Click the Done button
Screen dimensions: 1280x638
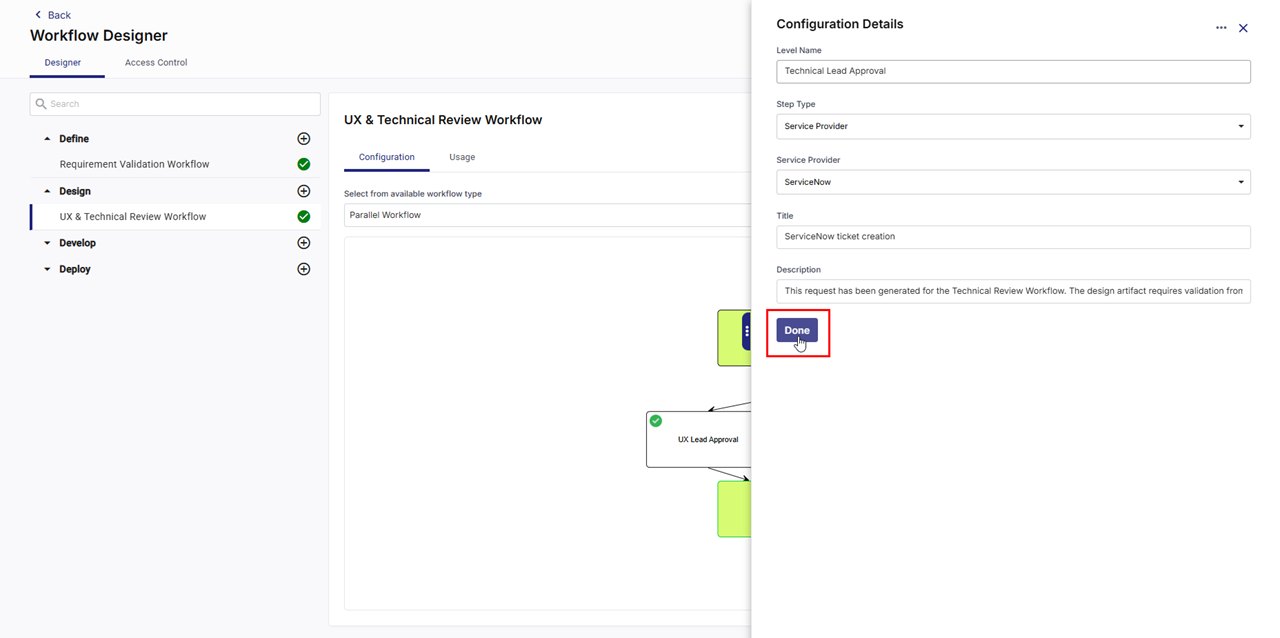tap(797, 330)
